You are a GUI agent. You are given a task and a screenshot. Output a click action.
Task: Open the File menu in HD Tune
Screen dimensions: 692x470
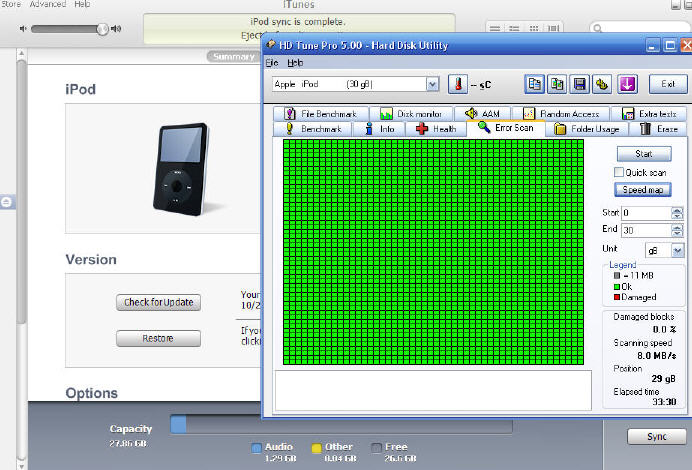coord(271,62)
